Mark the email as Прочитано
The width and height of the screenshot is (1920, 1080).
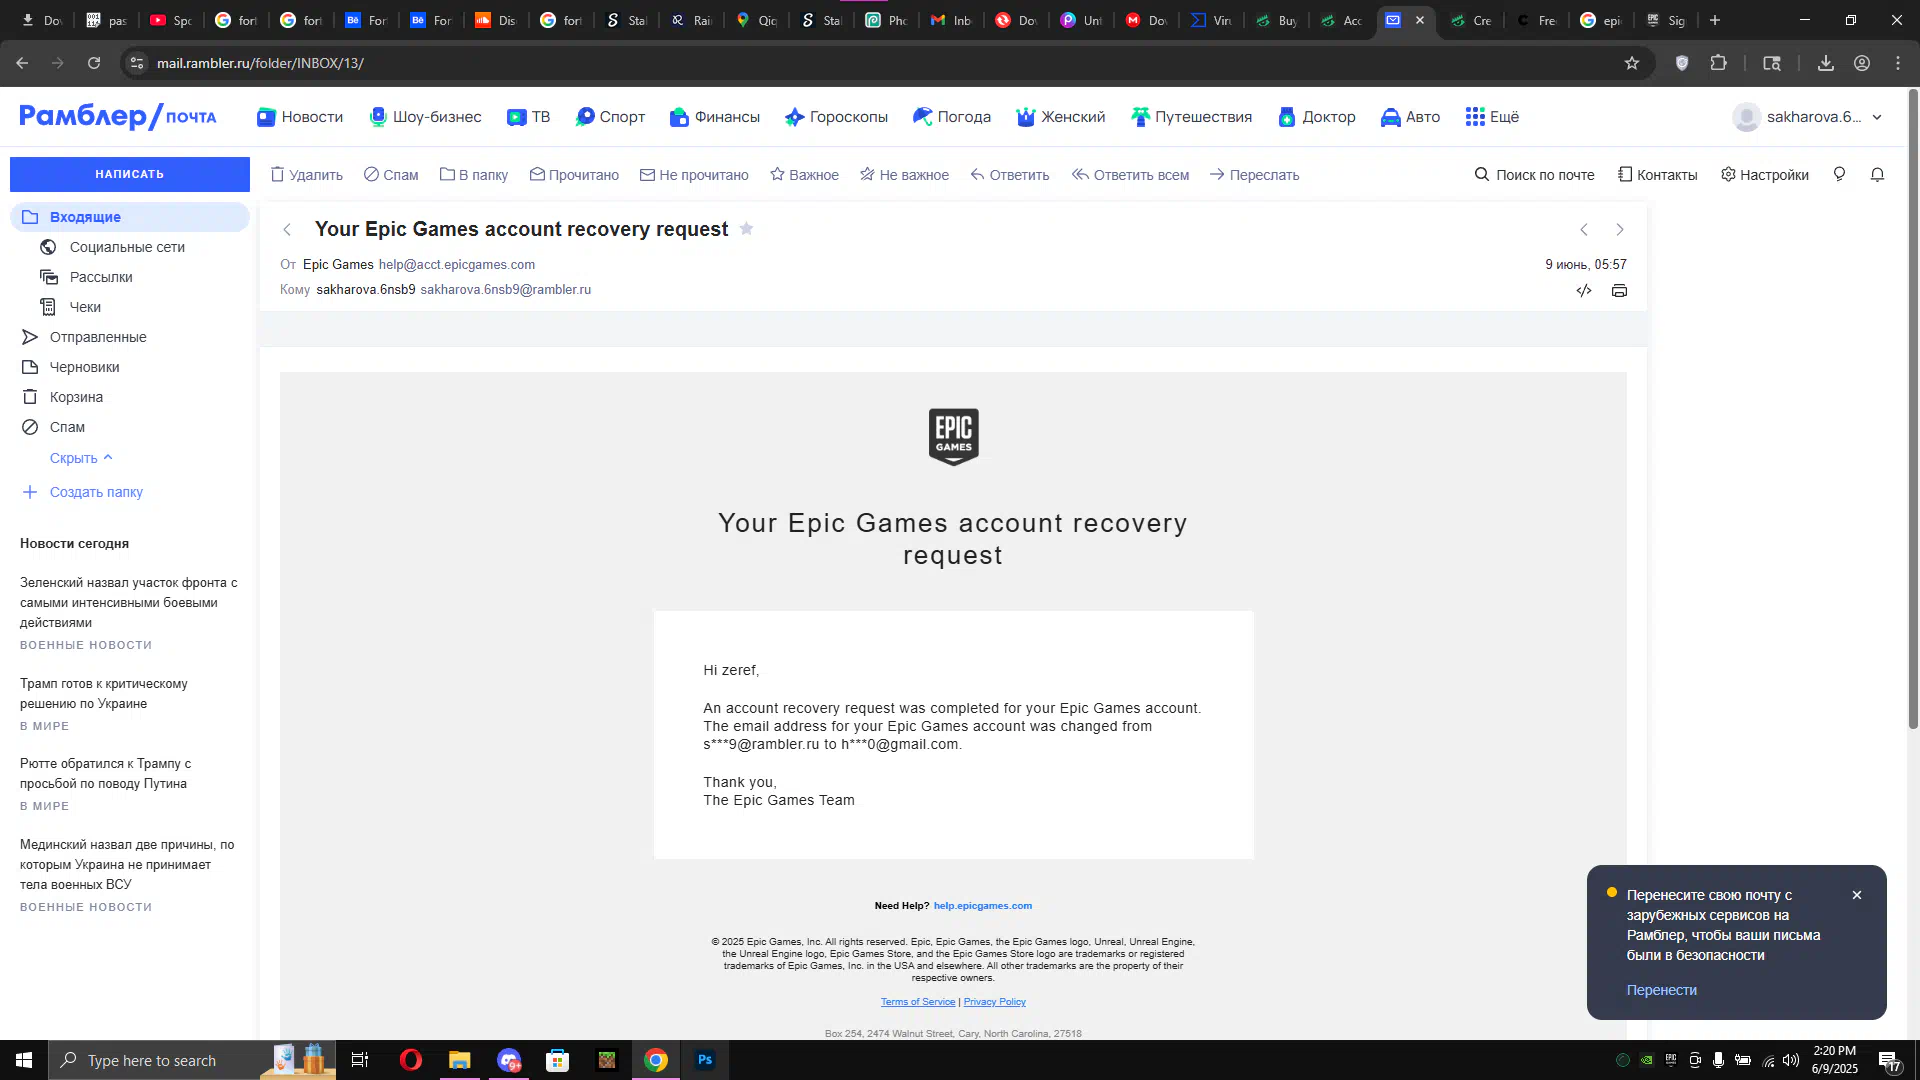(574, 175)
